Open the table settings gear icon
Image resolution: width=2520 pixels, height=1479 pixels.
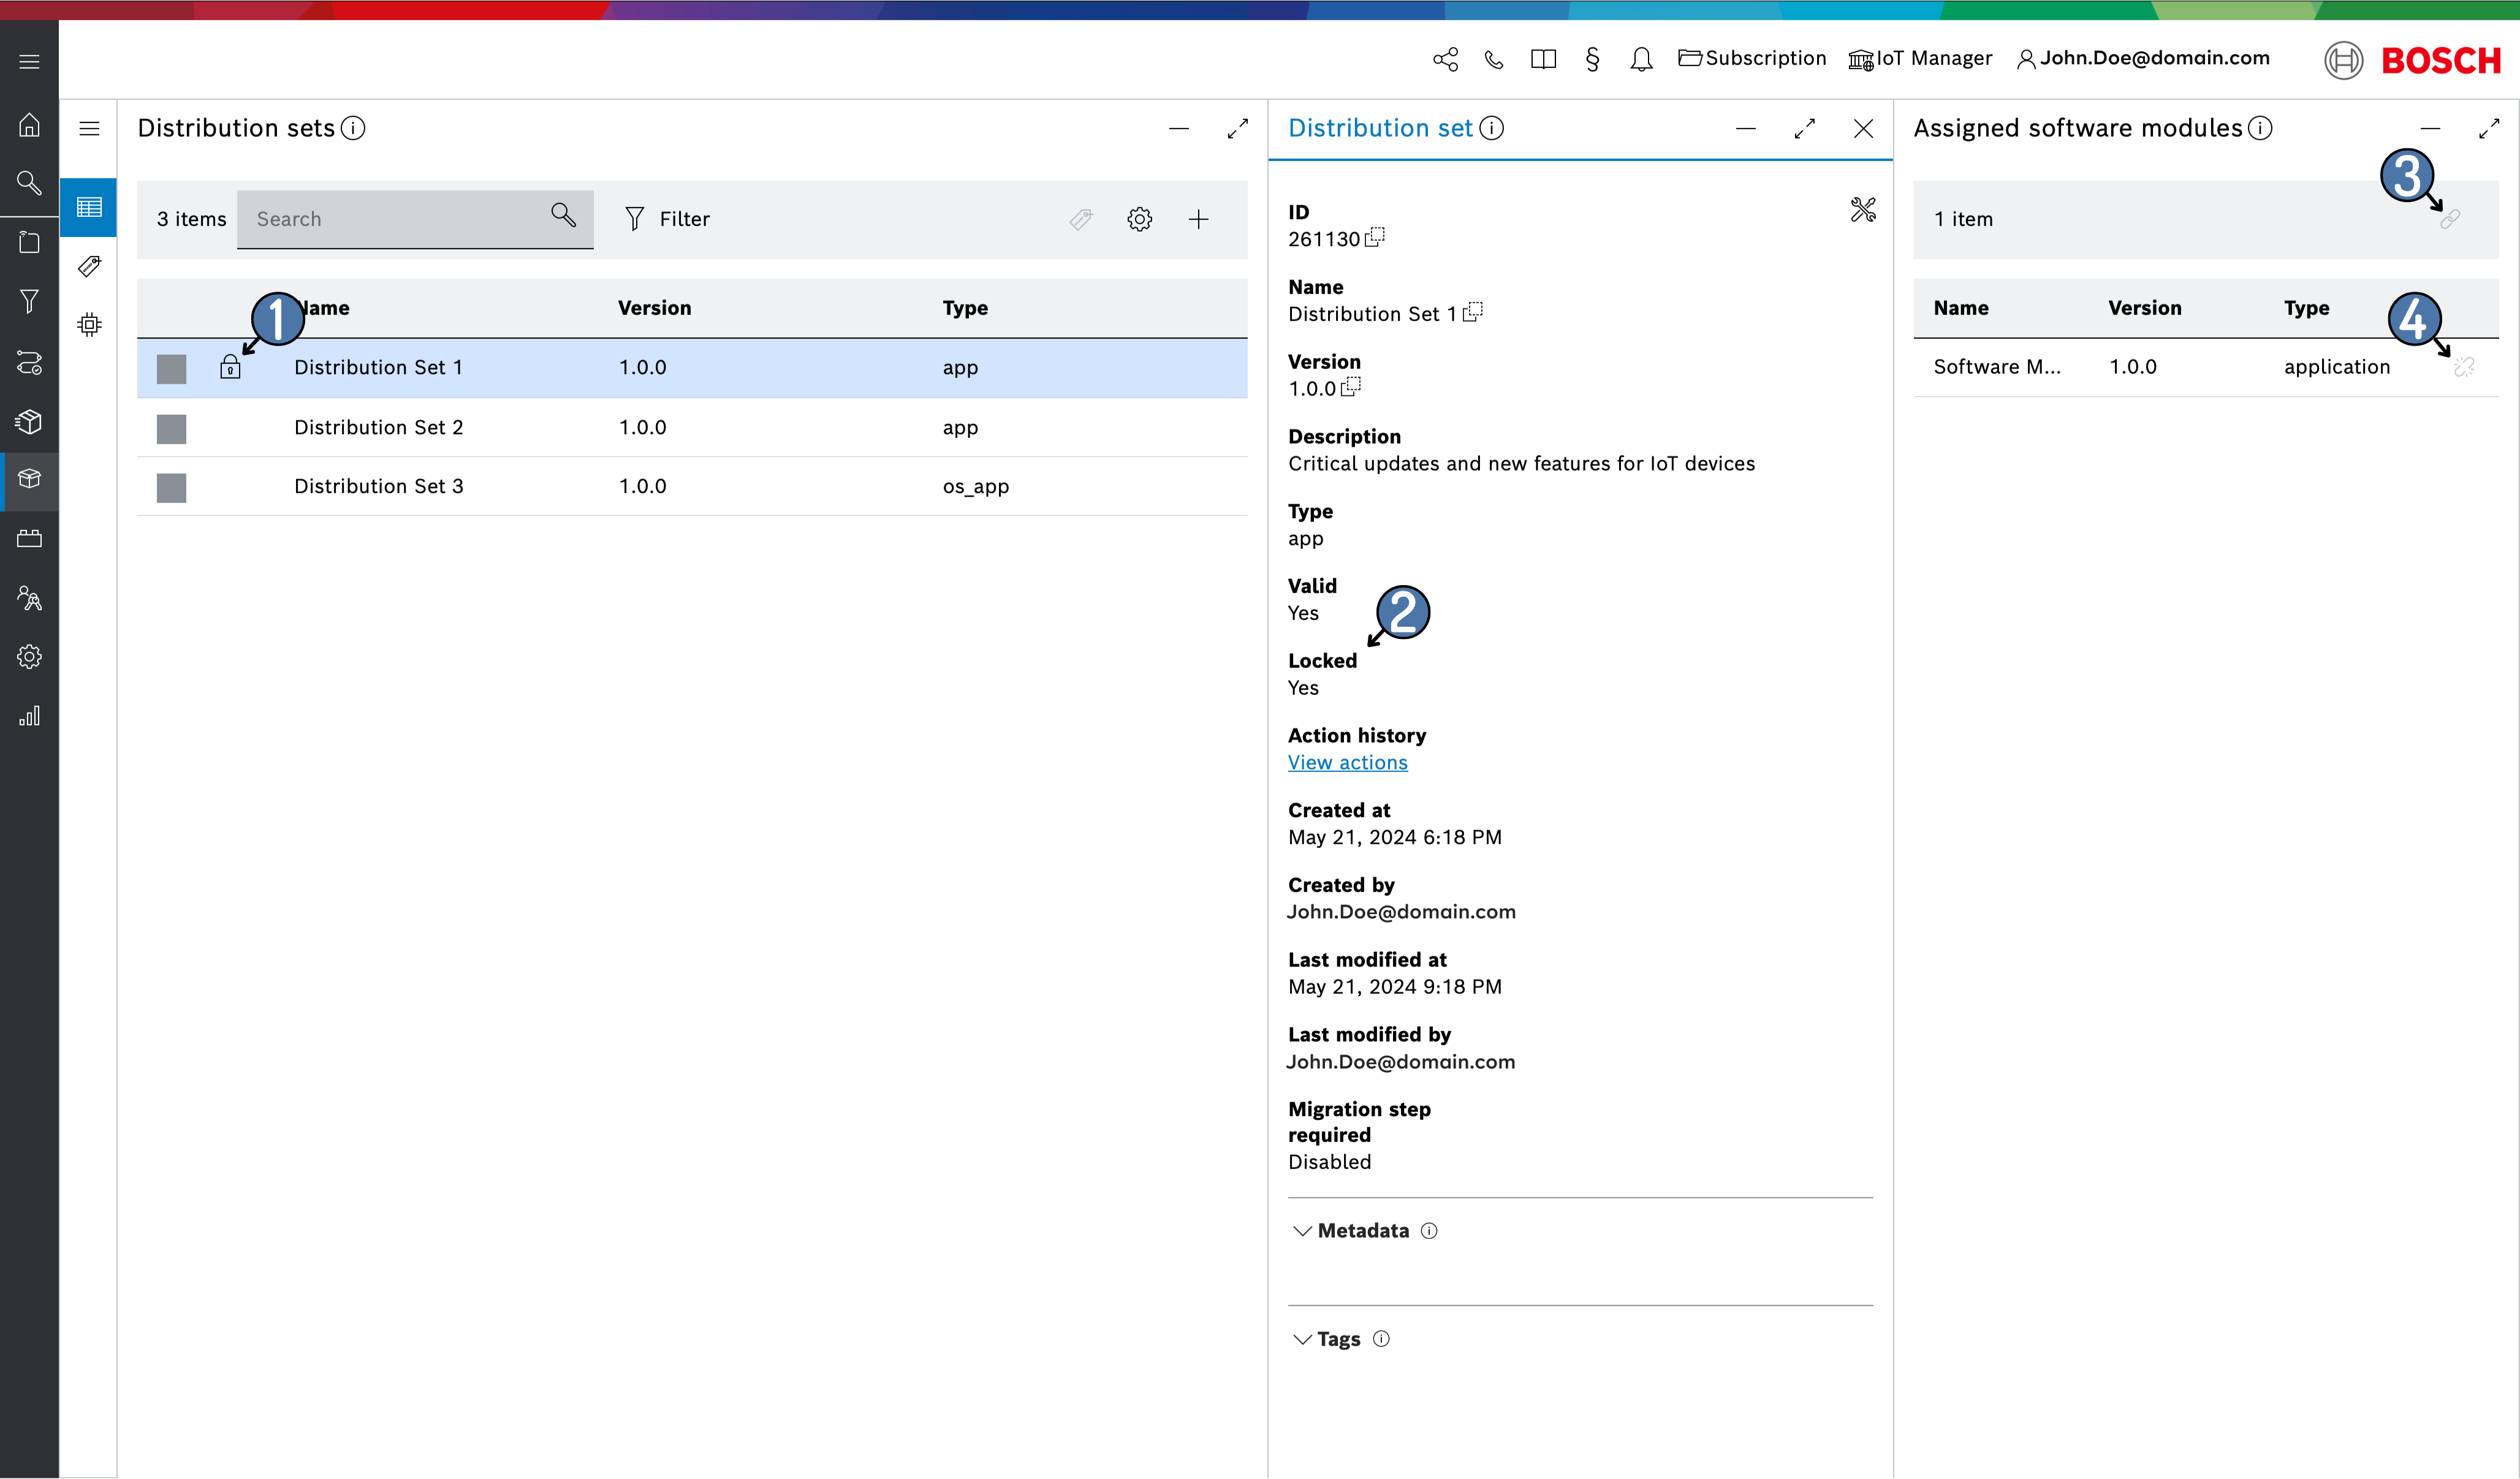tap(1139, 219)
